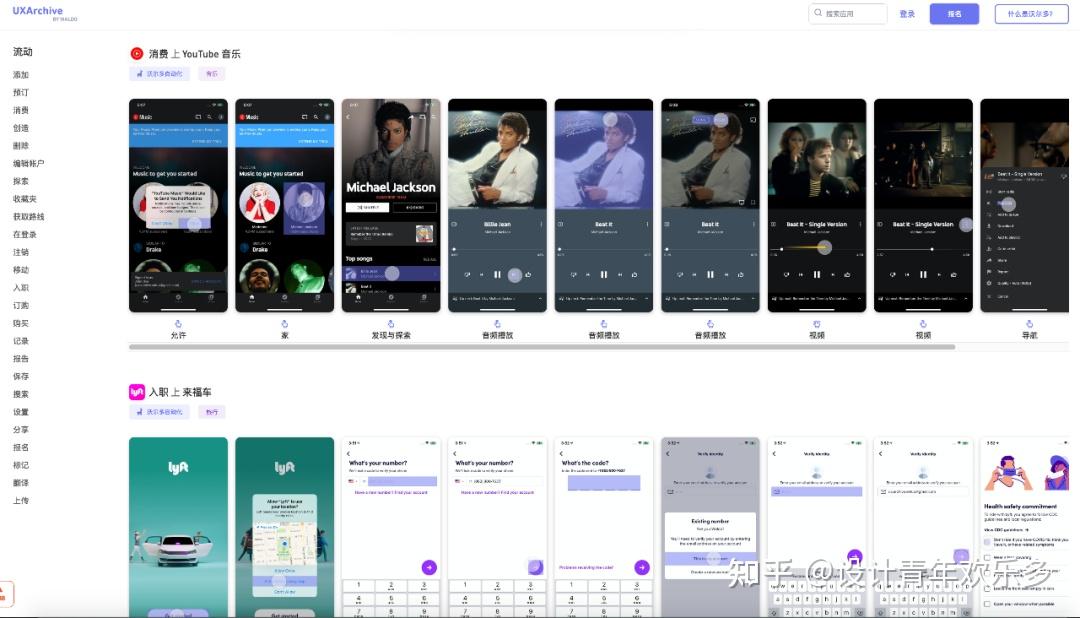
Task: Select 编辑账户 in the flows sidebar
Action: pyautogui.click(x=28, y=163)
